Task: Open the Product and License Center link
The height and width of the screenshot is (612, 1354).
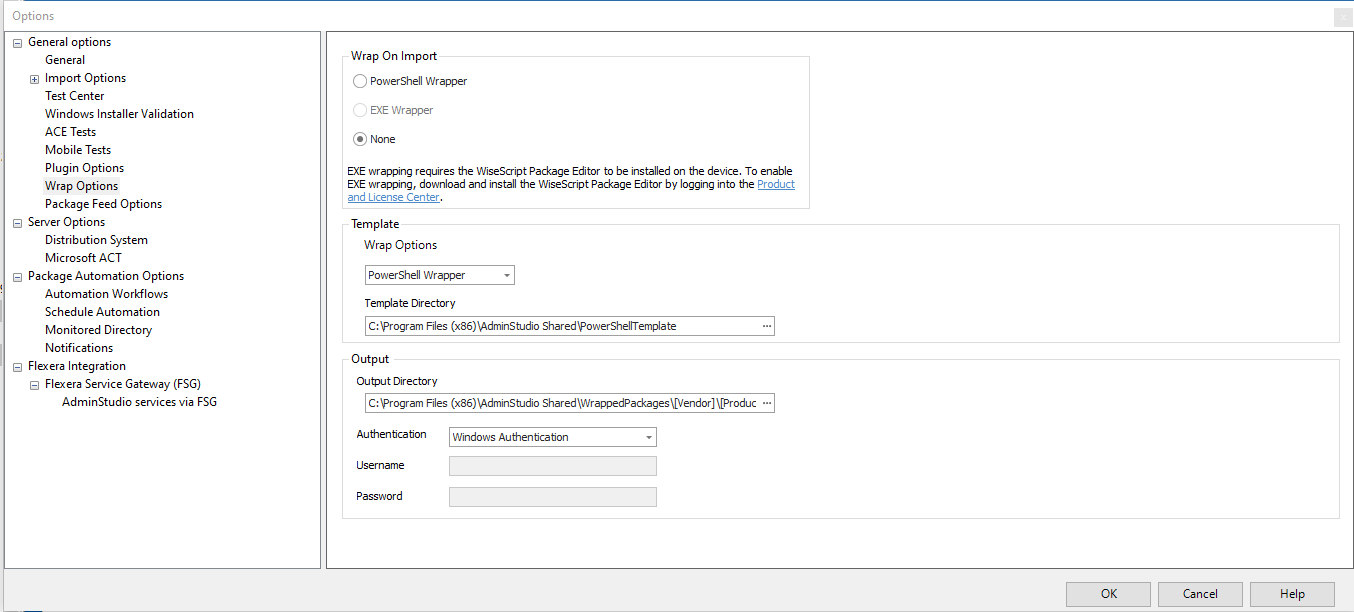Action: click(776, 184)
